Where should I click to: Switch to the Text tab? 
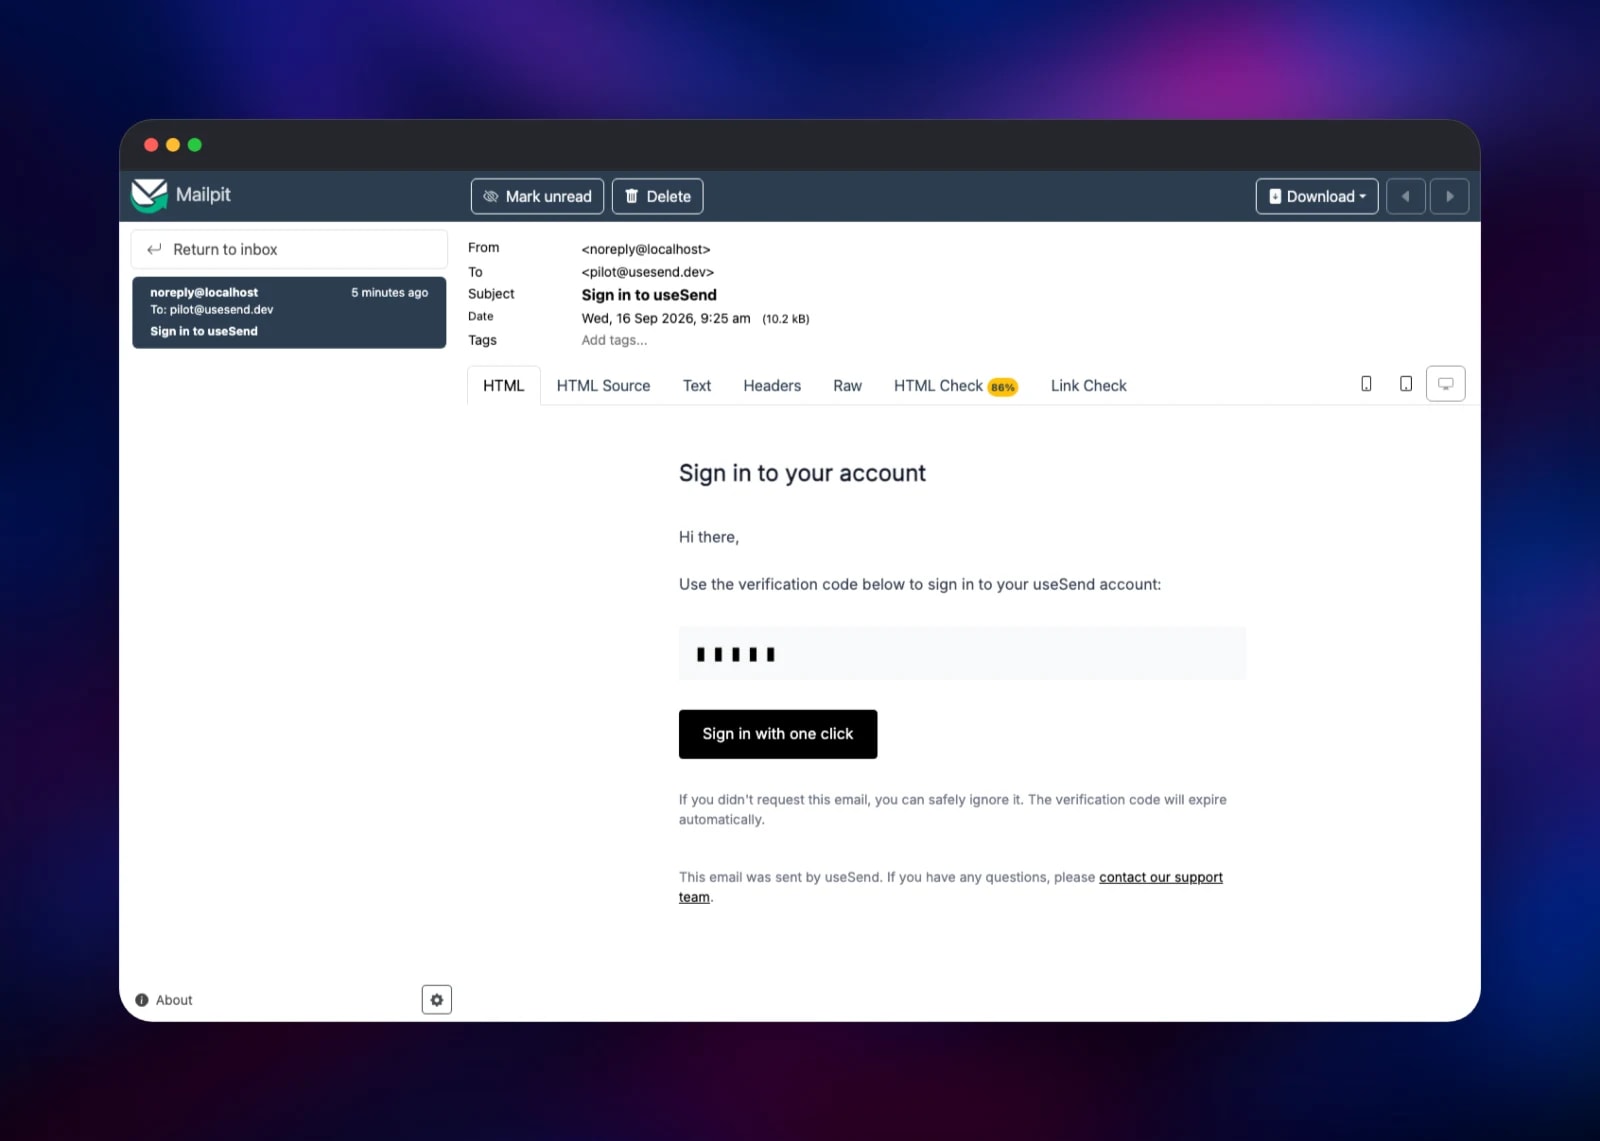click(697, 386)
